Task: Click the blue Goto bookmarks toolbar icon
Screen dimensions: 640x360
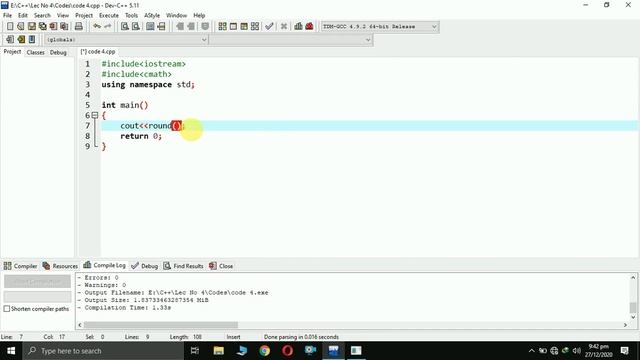Action: [x=32, y=40]
